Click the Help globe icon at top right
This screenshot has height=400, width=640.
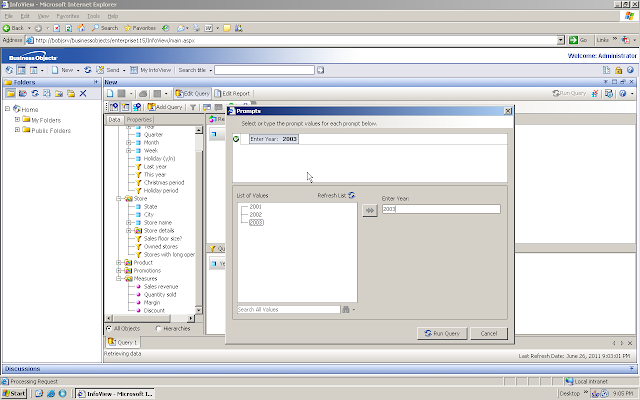(x=630, y=70)
